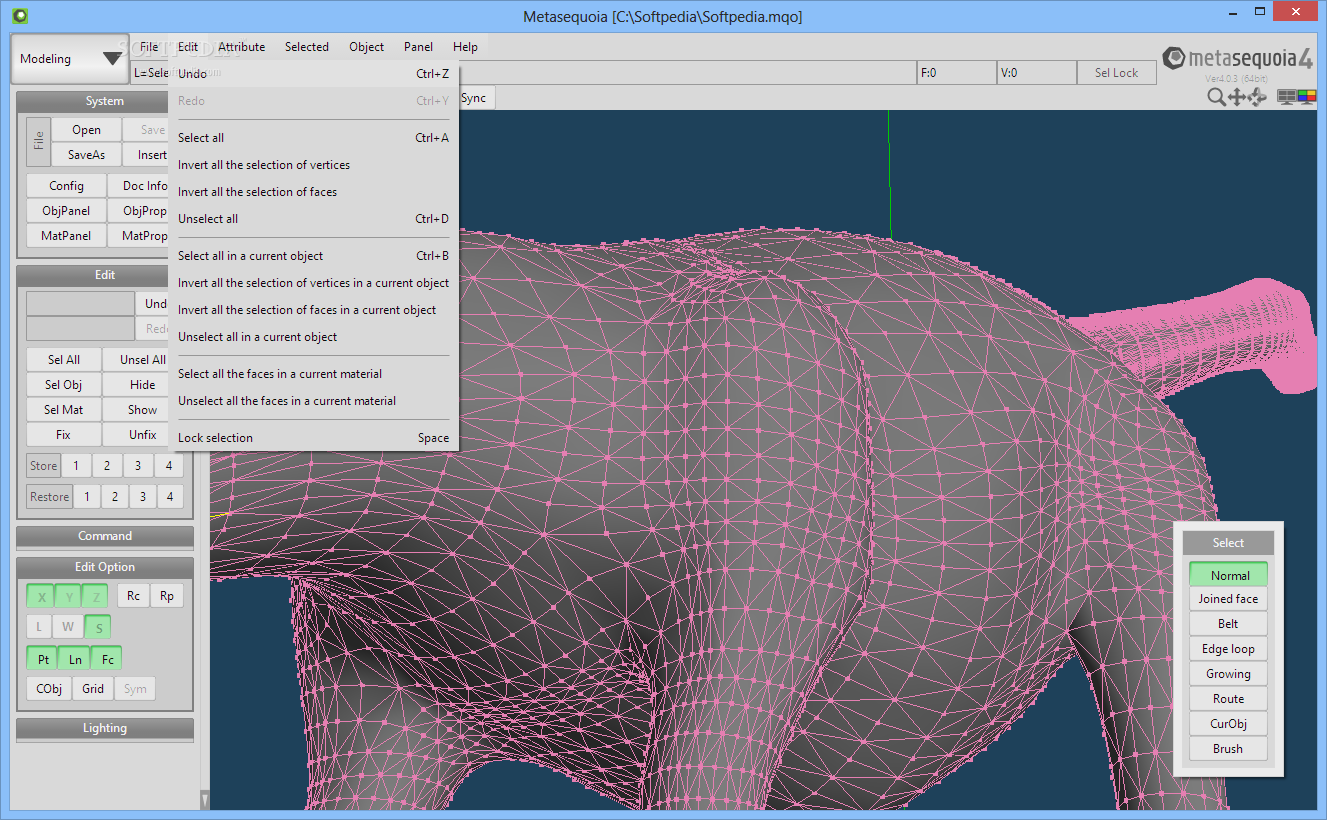1327x820 pixels.
Task: Choose Unselect all menu entry
Action: click(314, 219)
